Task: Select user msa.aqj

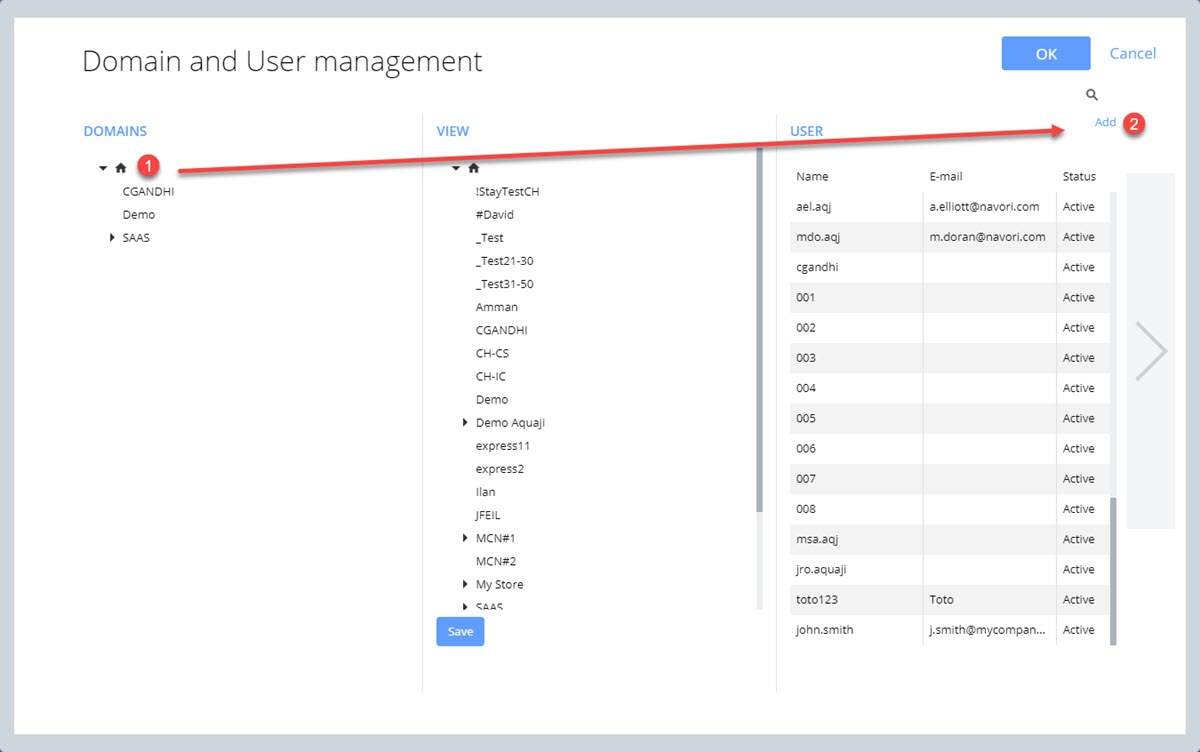Action: (x=948, y=539)
